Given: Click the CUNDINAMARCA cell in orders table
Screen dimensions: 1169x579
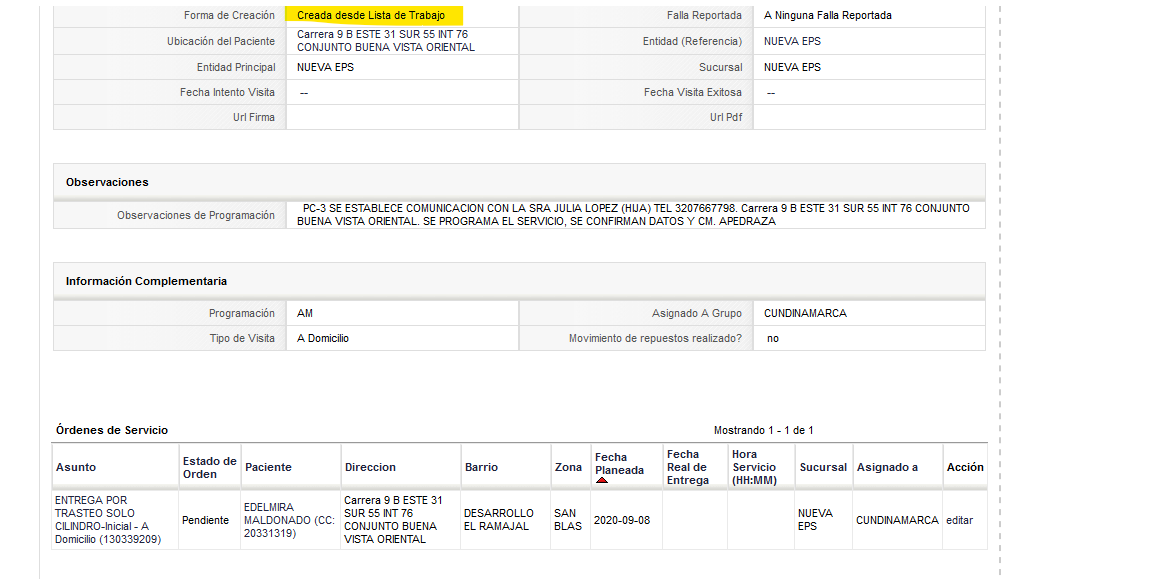Looking at the screenshot, I should [x=897, y=520].
